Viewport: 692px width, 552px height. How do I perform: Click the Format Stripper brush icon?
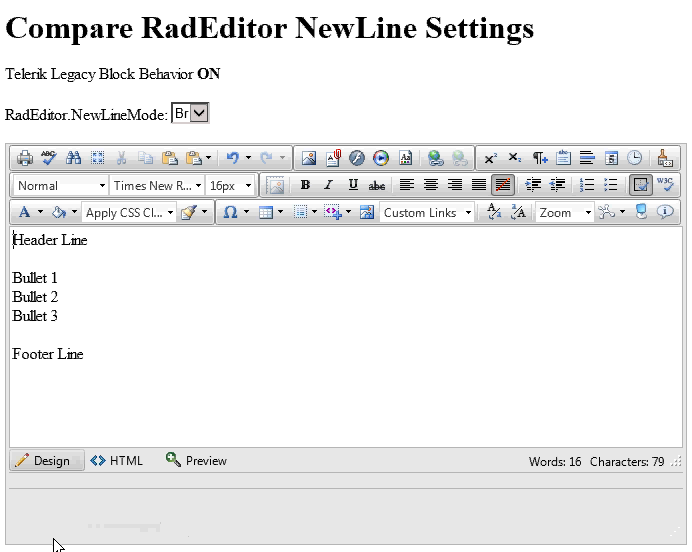tap(665, 158)
